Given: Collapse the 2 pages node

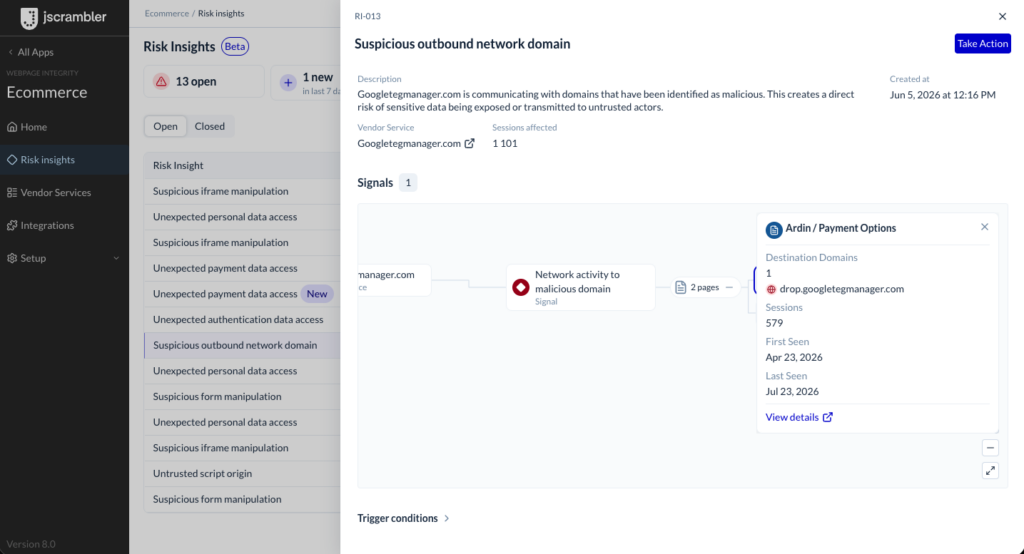Looking at the screenshot, I should pyautogui.click(x=729, y=287).
